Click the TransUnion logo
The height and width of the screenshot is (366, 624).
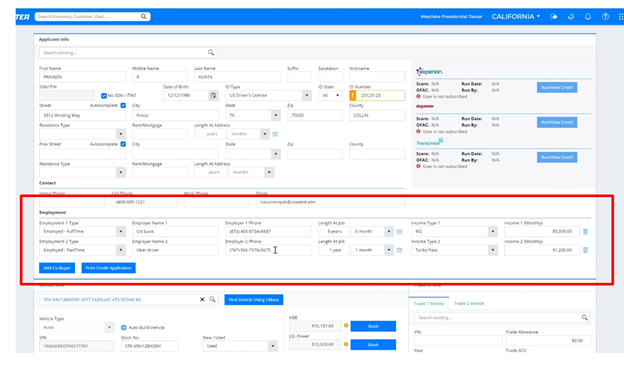(x=429, y=142)
